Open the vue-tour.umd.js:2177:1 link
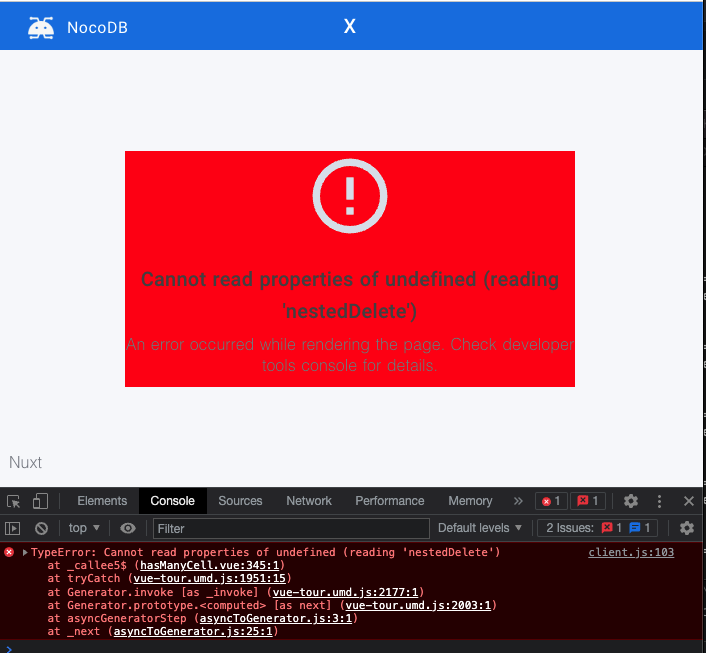This screenshot has height=653, width=706. (345, 592)
